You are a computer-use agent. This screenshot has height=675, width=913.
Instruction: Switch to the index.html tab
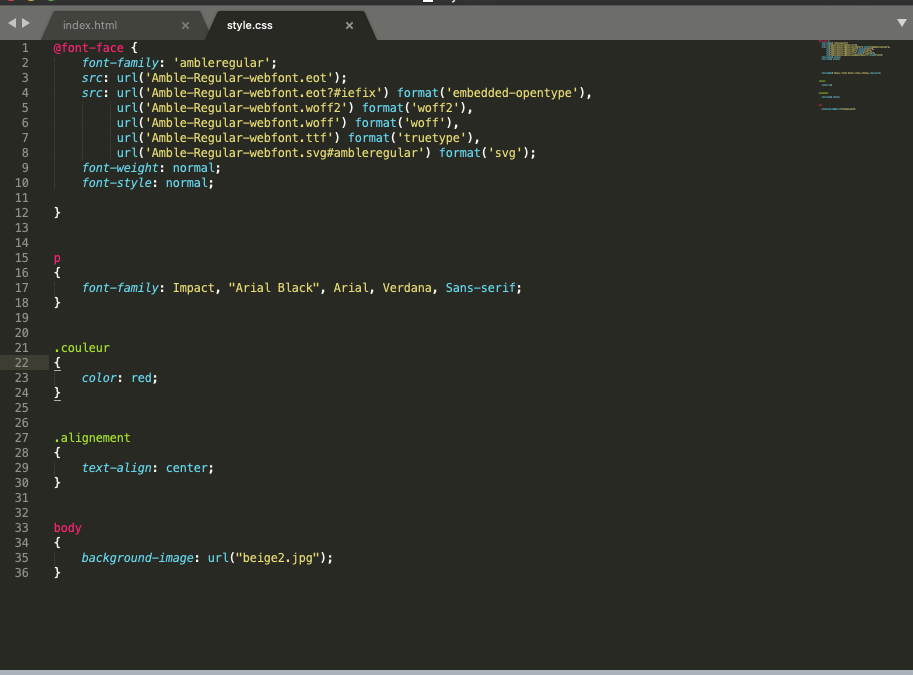click(90, 25)
